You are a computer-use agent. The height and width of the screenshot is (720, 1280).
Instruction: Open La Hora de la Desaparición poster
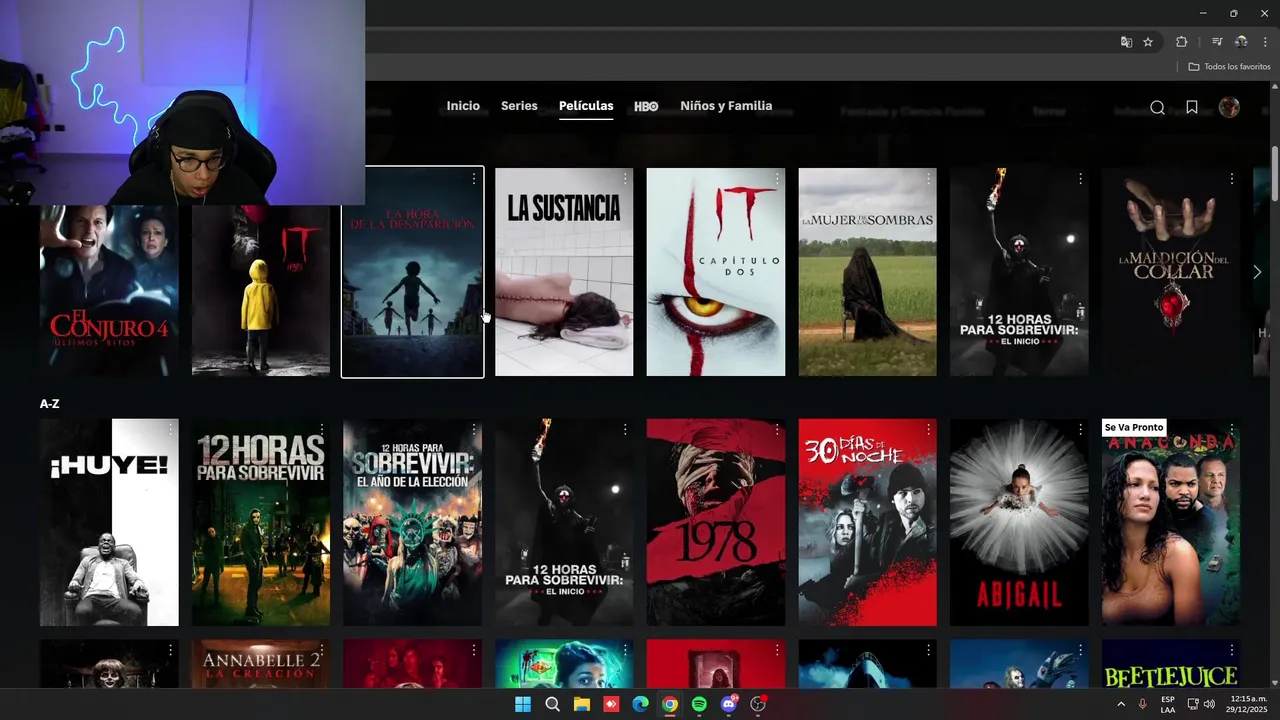point(412,272)
